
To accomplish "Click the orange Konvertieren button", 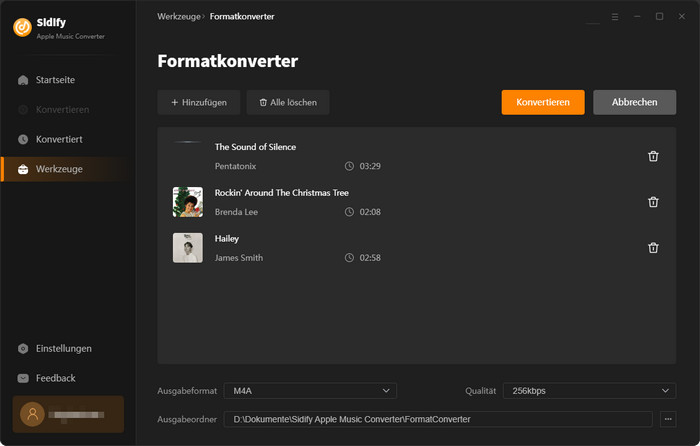I will 543,102.
